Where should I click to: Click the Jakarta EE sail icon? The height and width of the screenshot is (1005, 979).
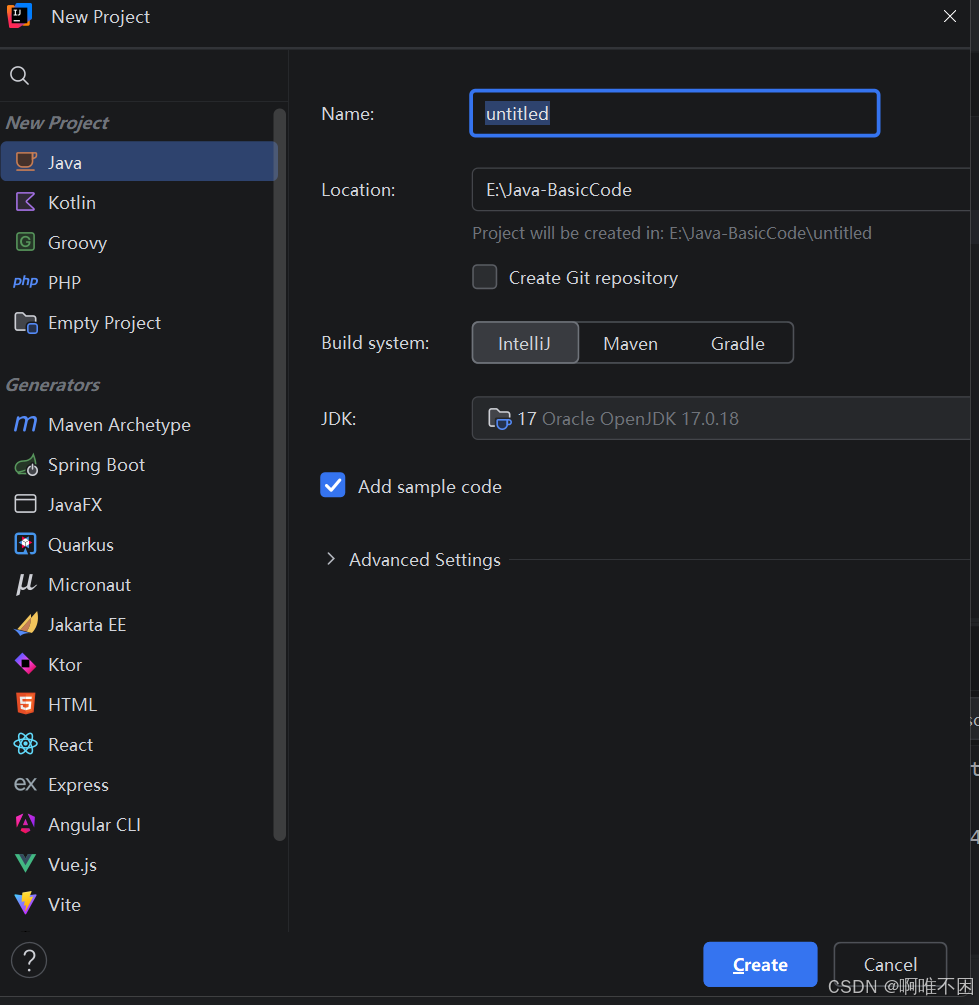[x=26, y=624]
